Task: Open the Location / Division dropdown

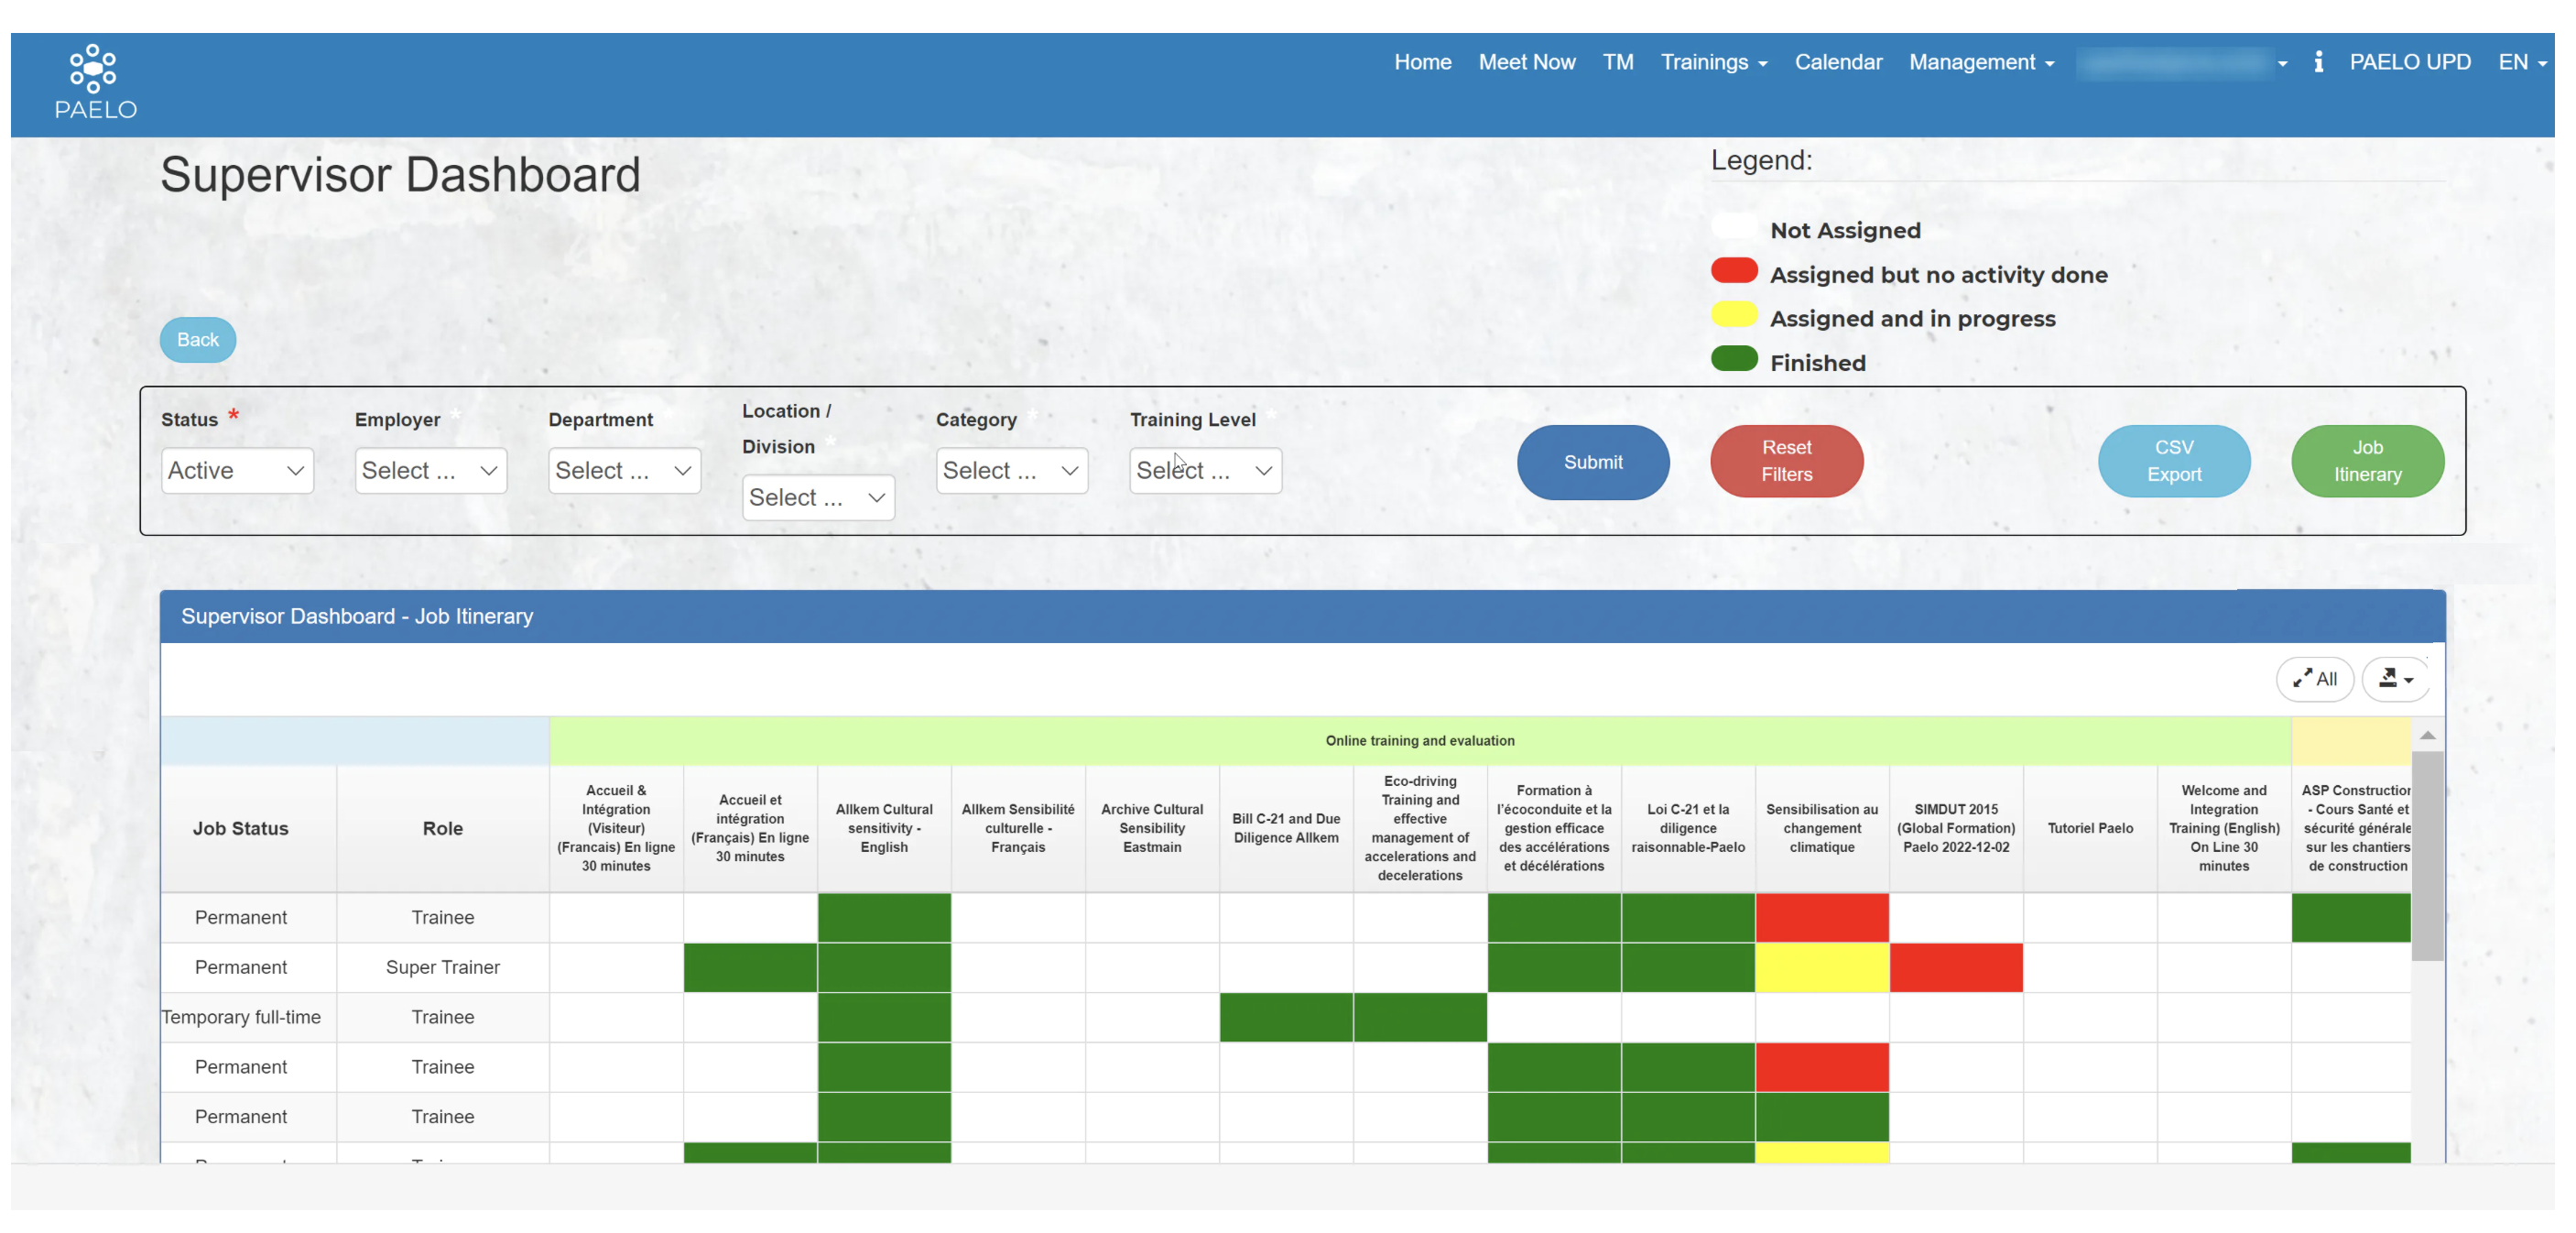Action: click(817, 497)
